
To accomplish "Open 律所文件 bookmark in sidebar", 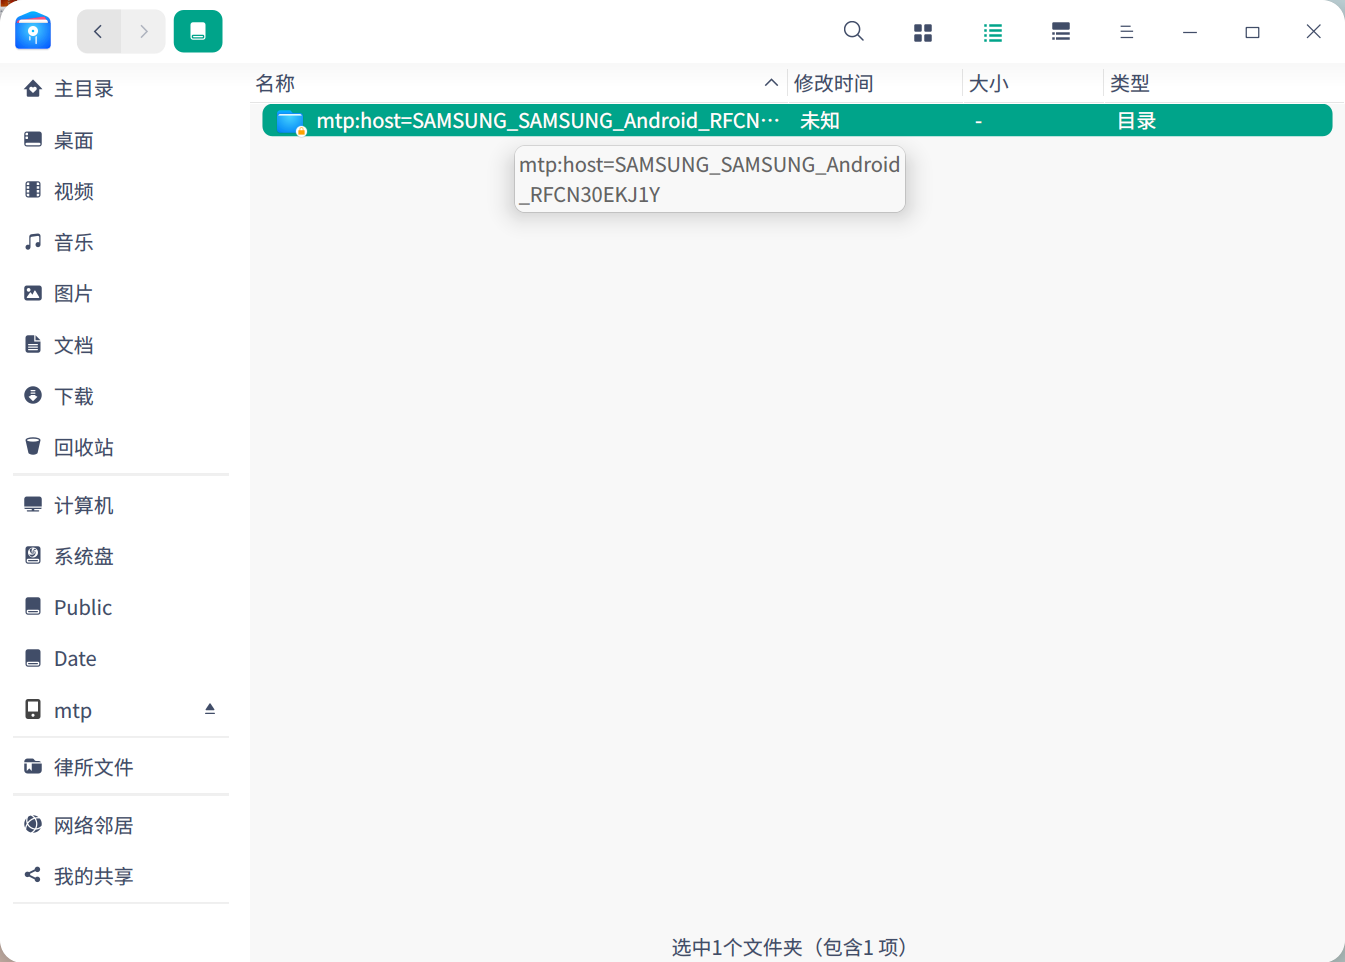I will (x=93, y=767).
